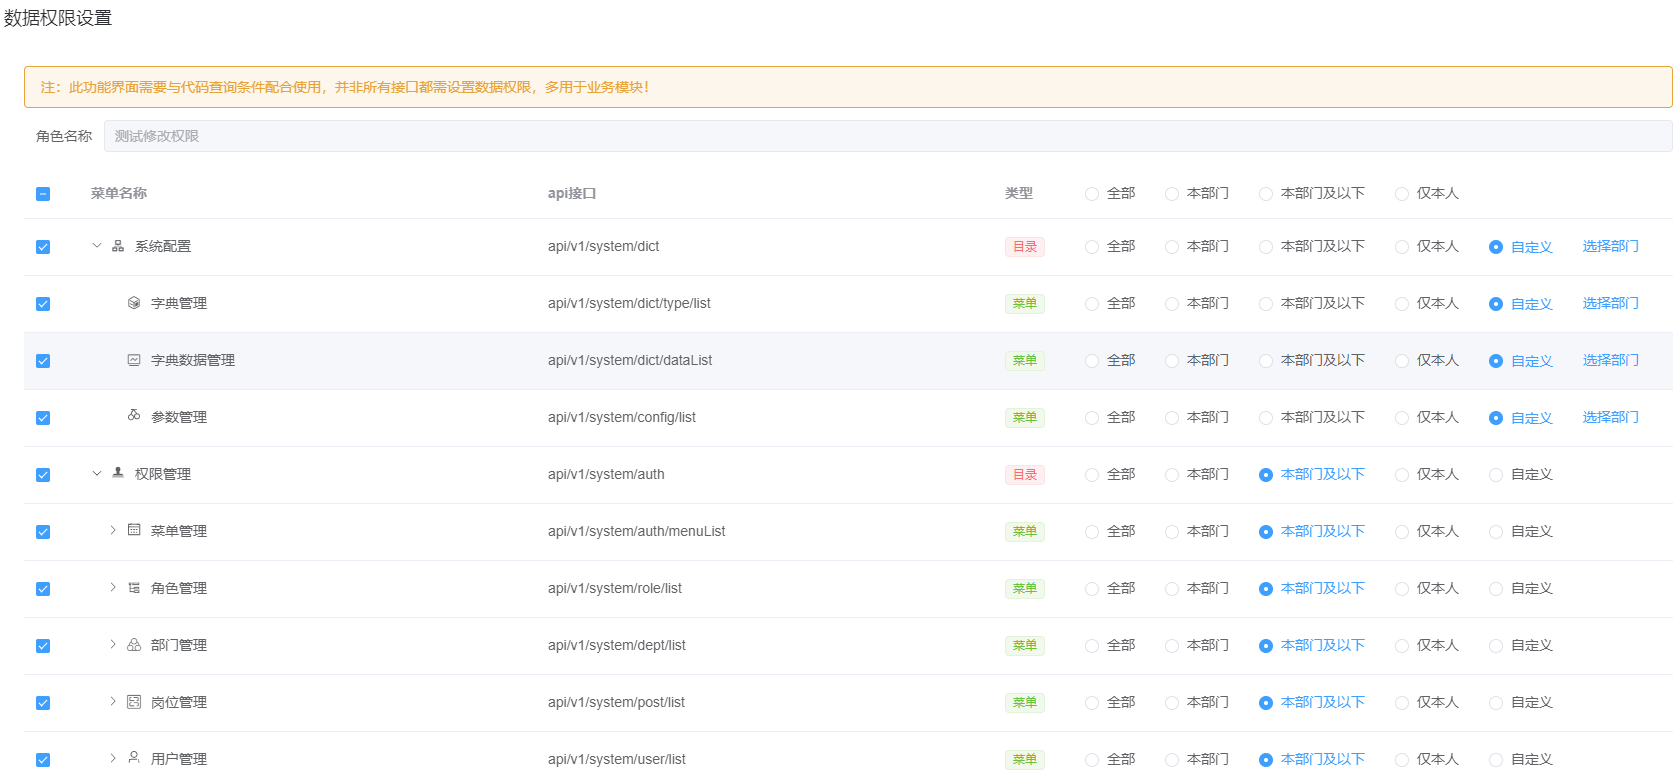
Task: Select 本部门及以下 radio in 权限管理 row
Action: [x=1266, y=475]
